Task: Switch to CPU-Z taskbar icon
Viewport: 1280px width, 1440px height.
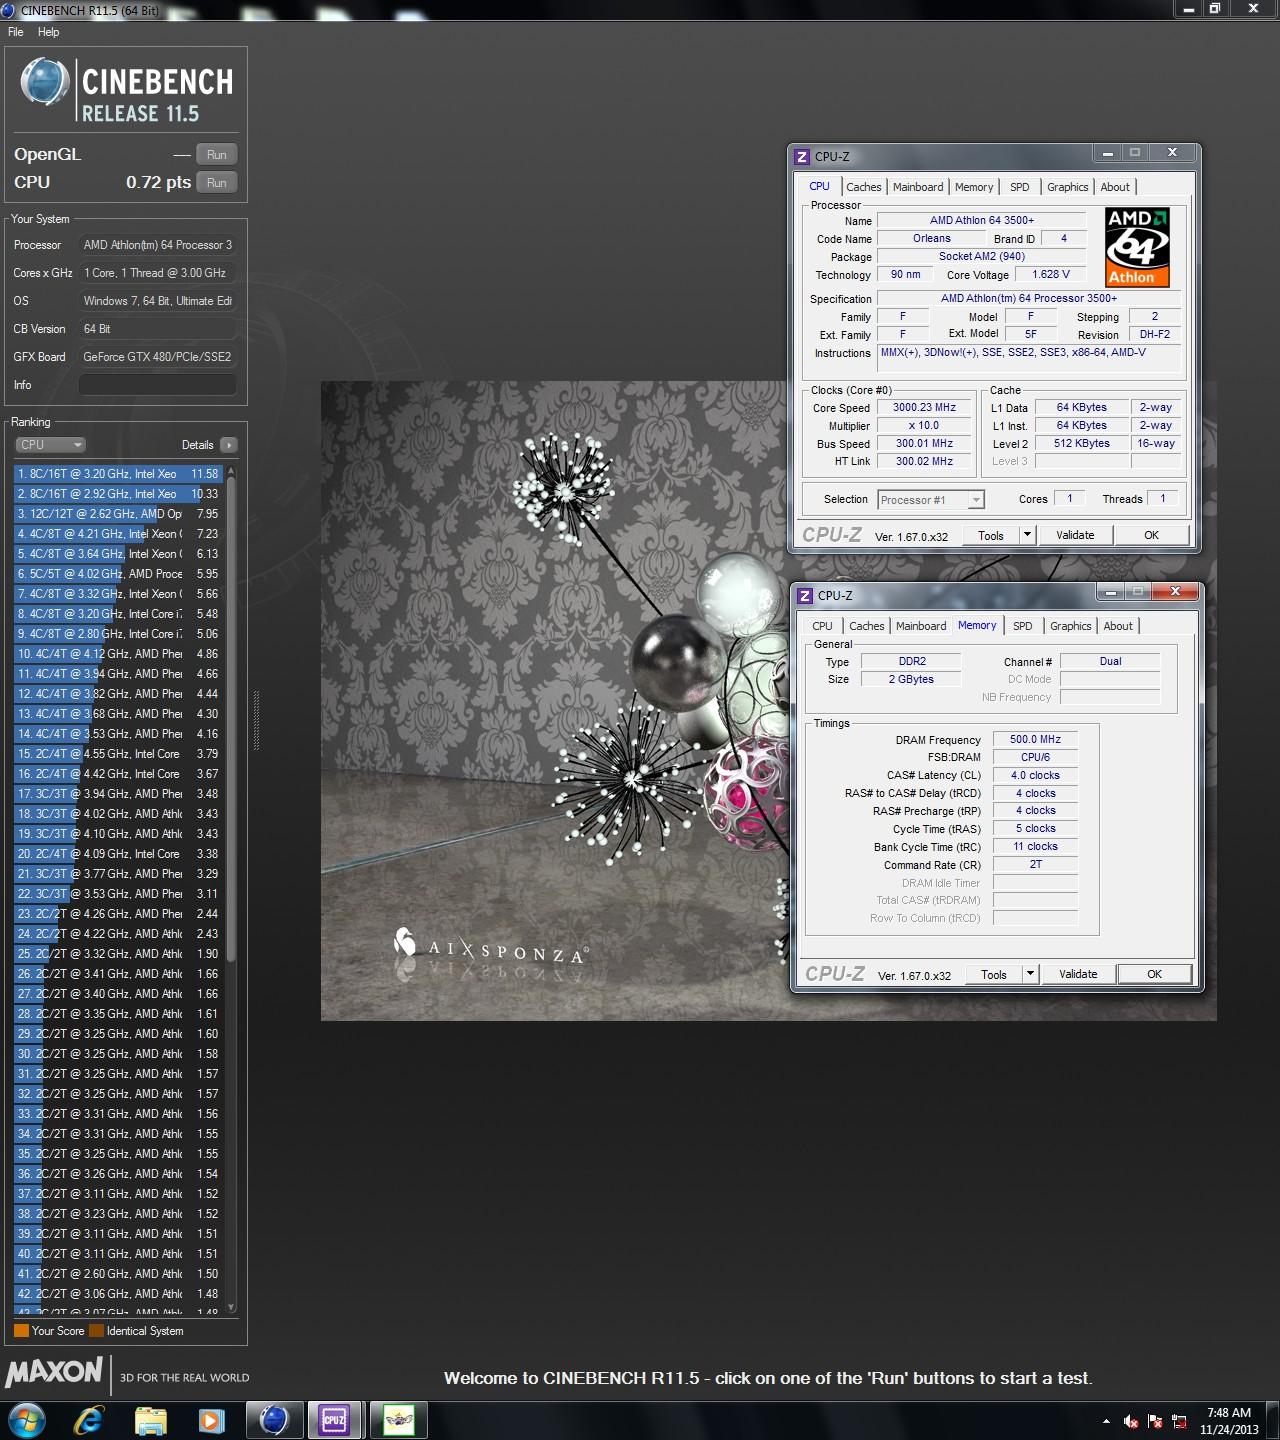Action: [334, 1420]
